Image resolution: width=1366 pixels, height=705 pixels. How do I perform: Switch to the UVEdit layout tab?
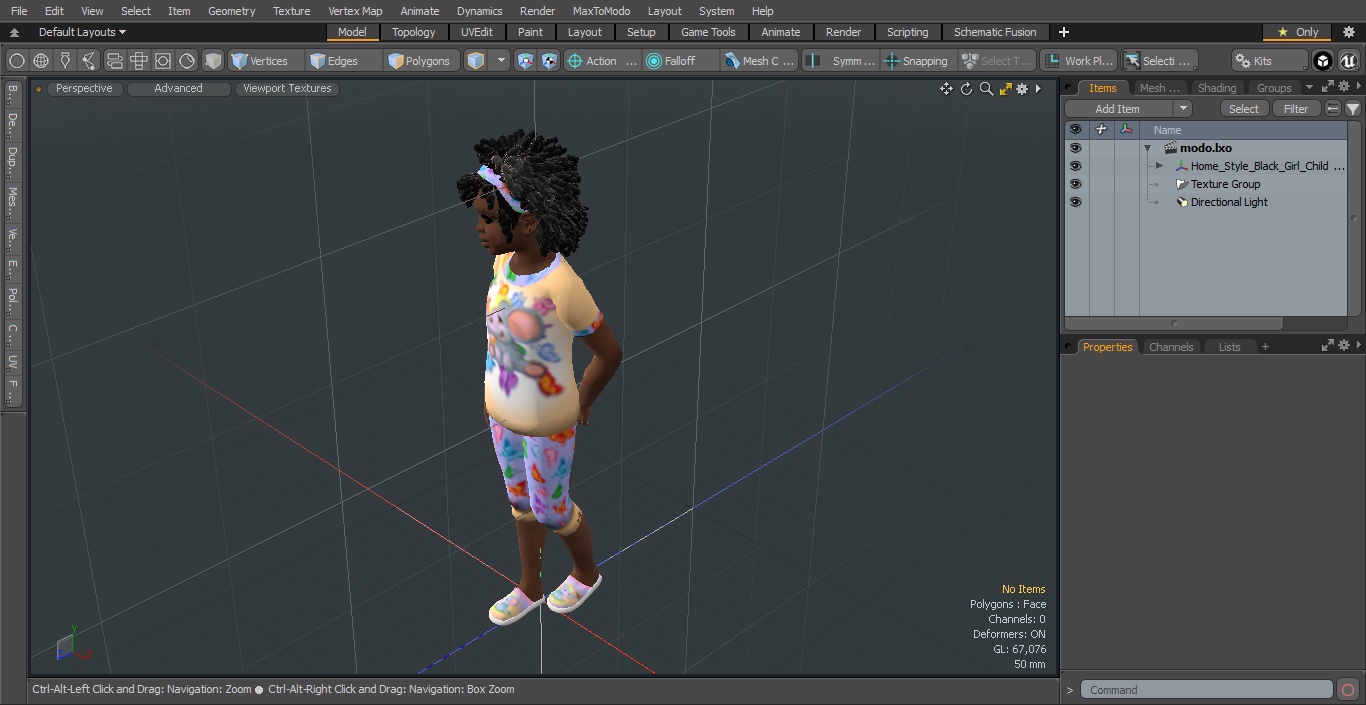[477, 32]
